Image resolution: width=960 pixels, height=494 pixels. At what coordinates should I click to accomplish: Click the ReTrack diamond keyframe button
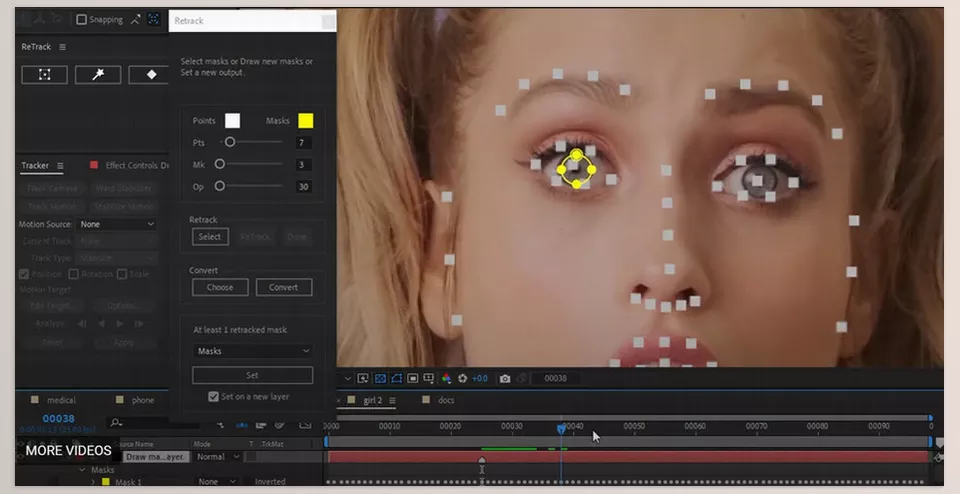151,75
